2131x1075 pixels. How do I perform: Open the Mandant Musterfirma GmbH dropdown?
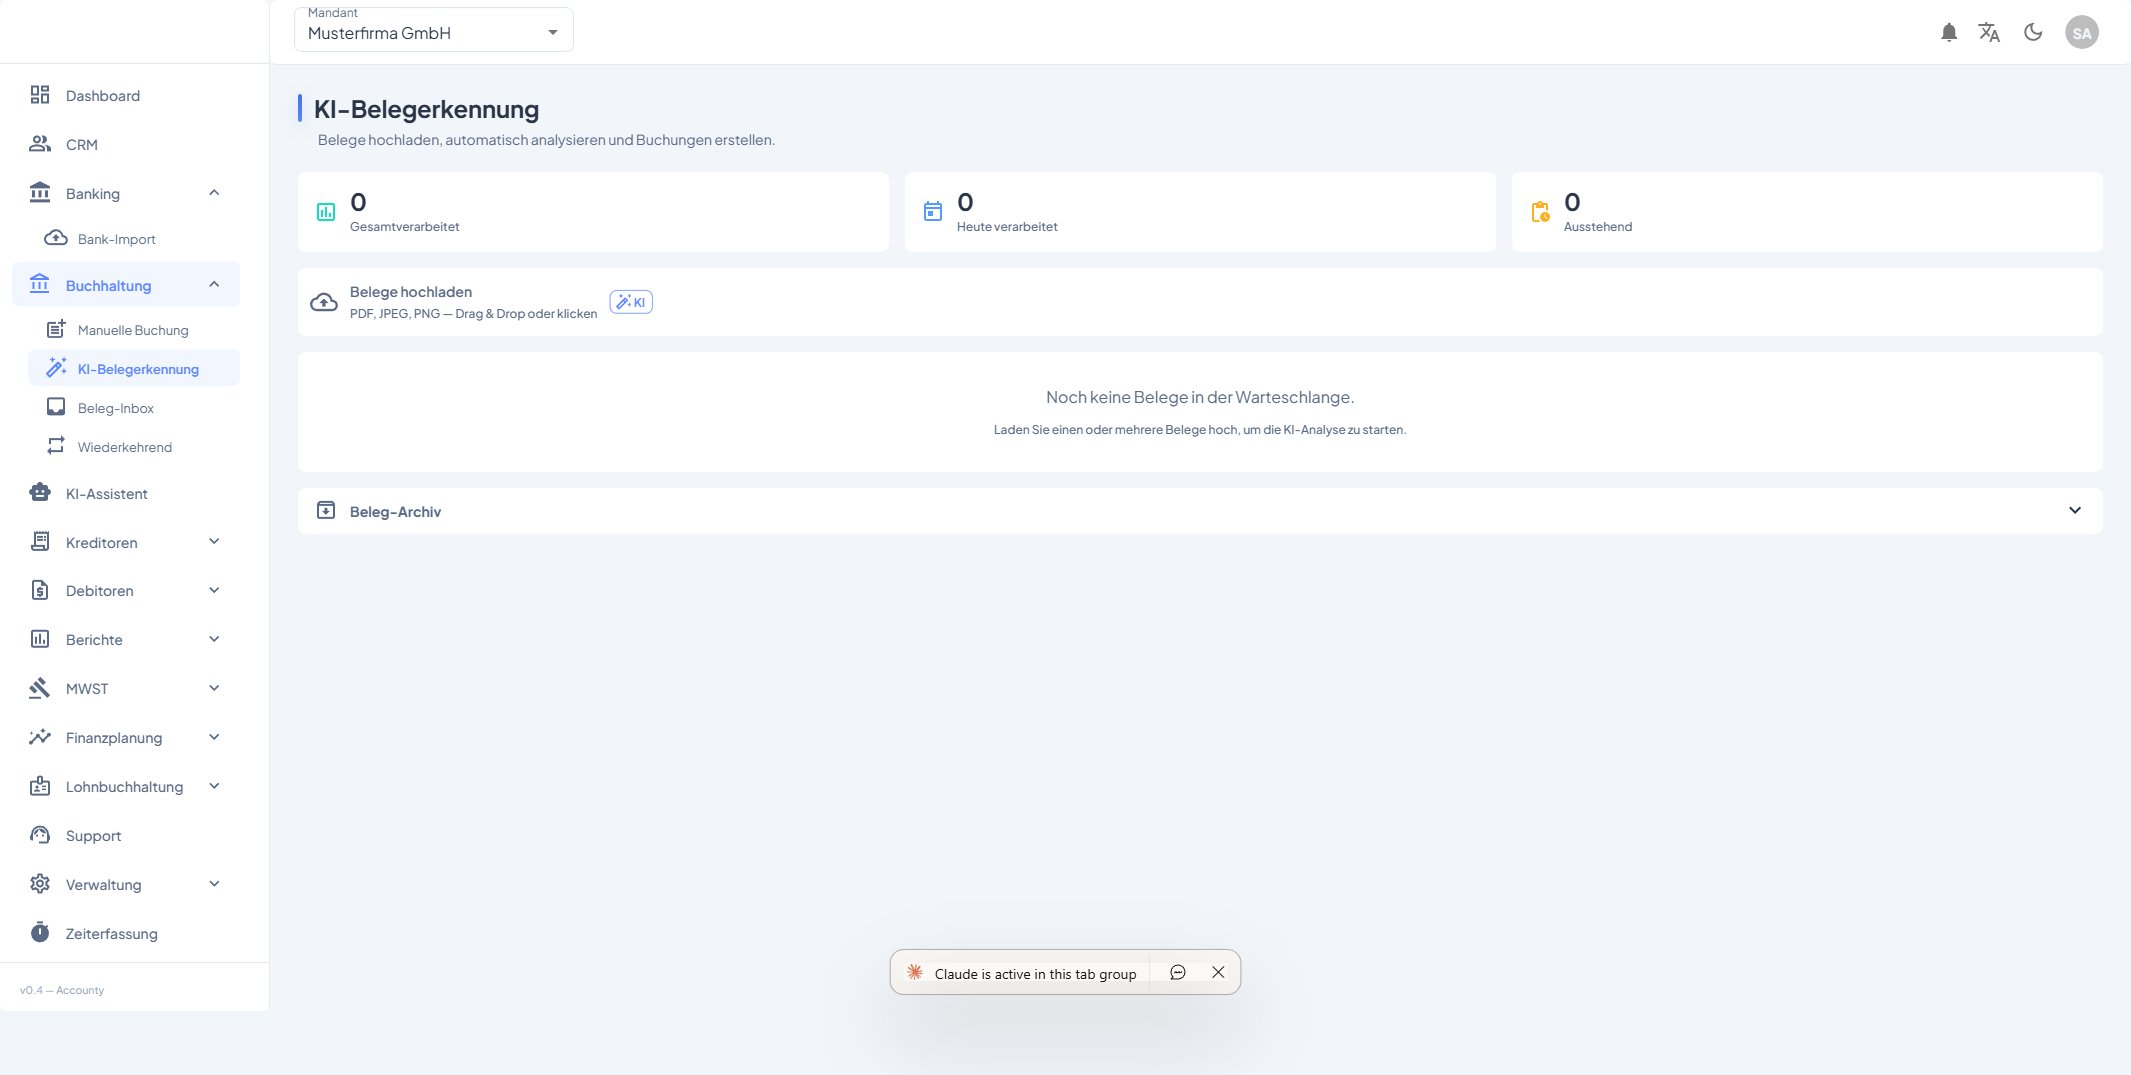pos(433,31)
